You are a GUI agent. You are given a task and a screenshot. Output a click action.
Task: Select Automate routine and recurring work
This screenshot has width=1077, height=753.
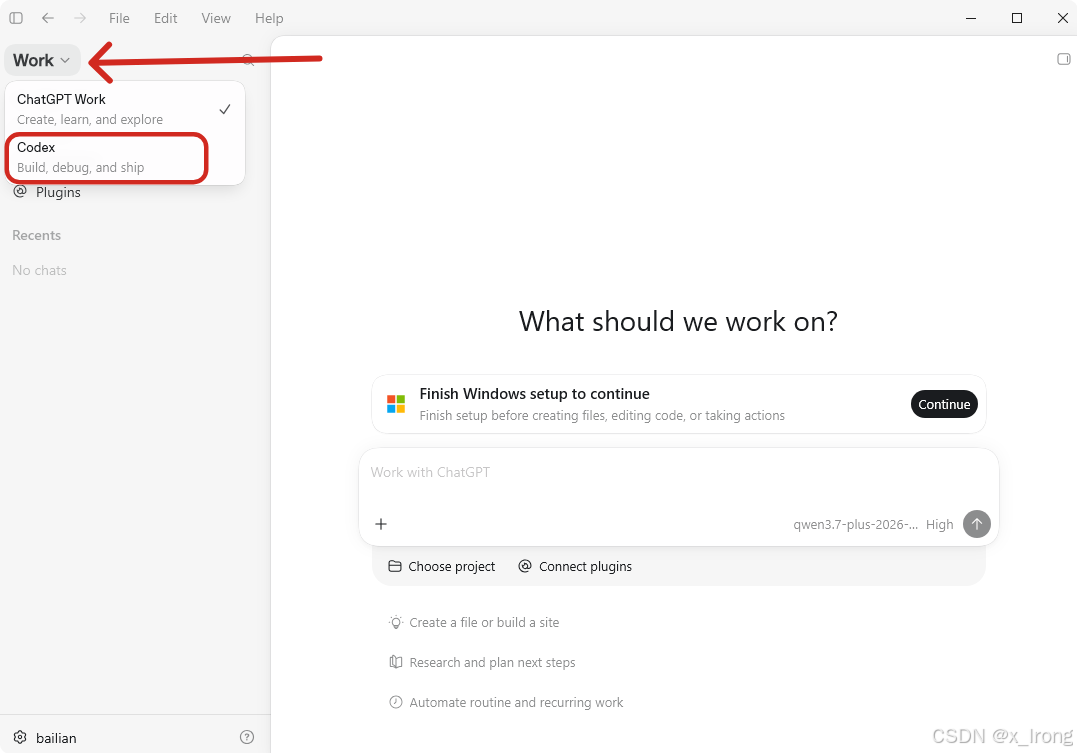point(506,702)
